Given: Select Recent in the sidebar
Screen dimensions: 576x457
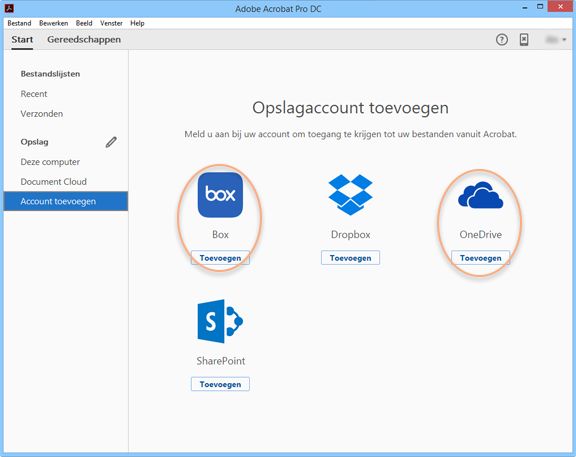Looking at the screenshot, I should point(34,94).
